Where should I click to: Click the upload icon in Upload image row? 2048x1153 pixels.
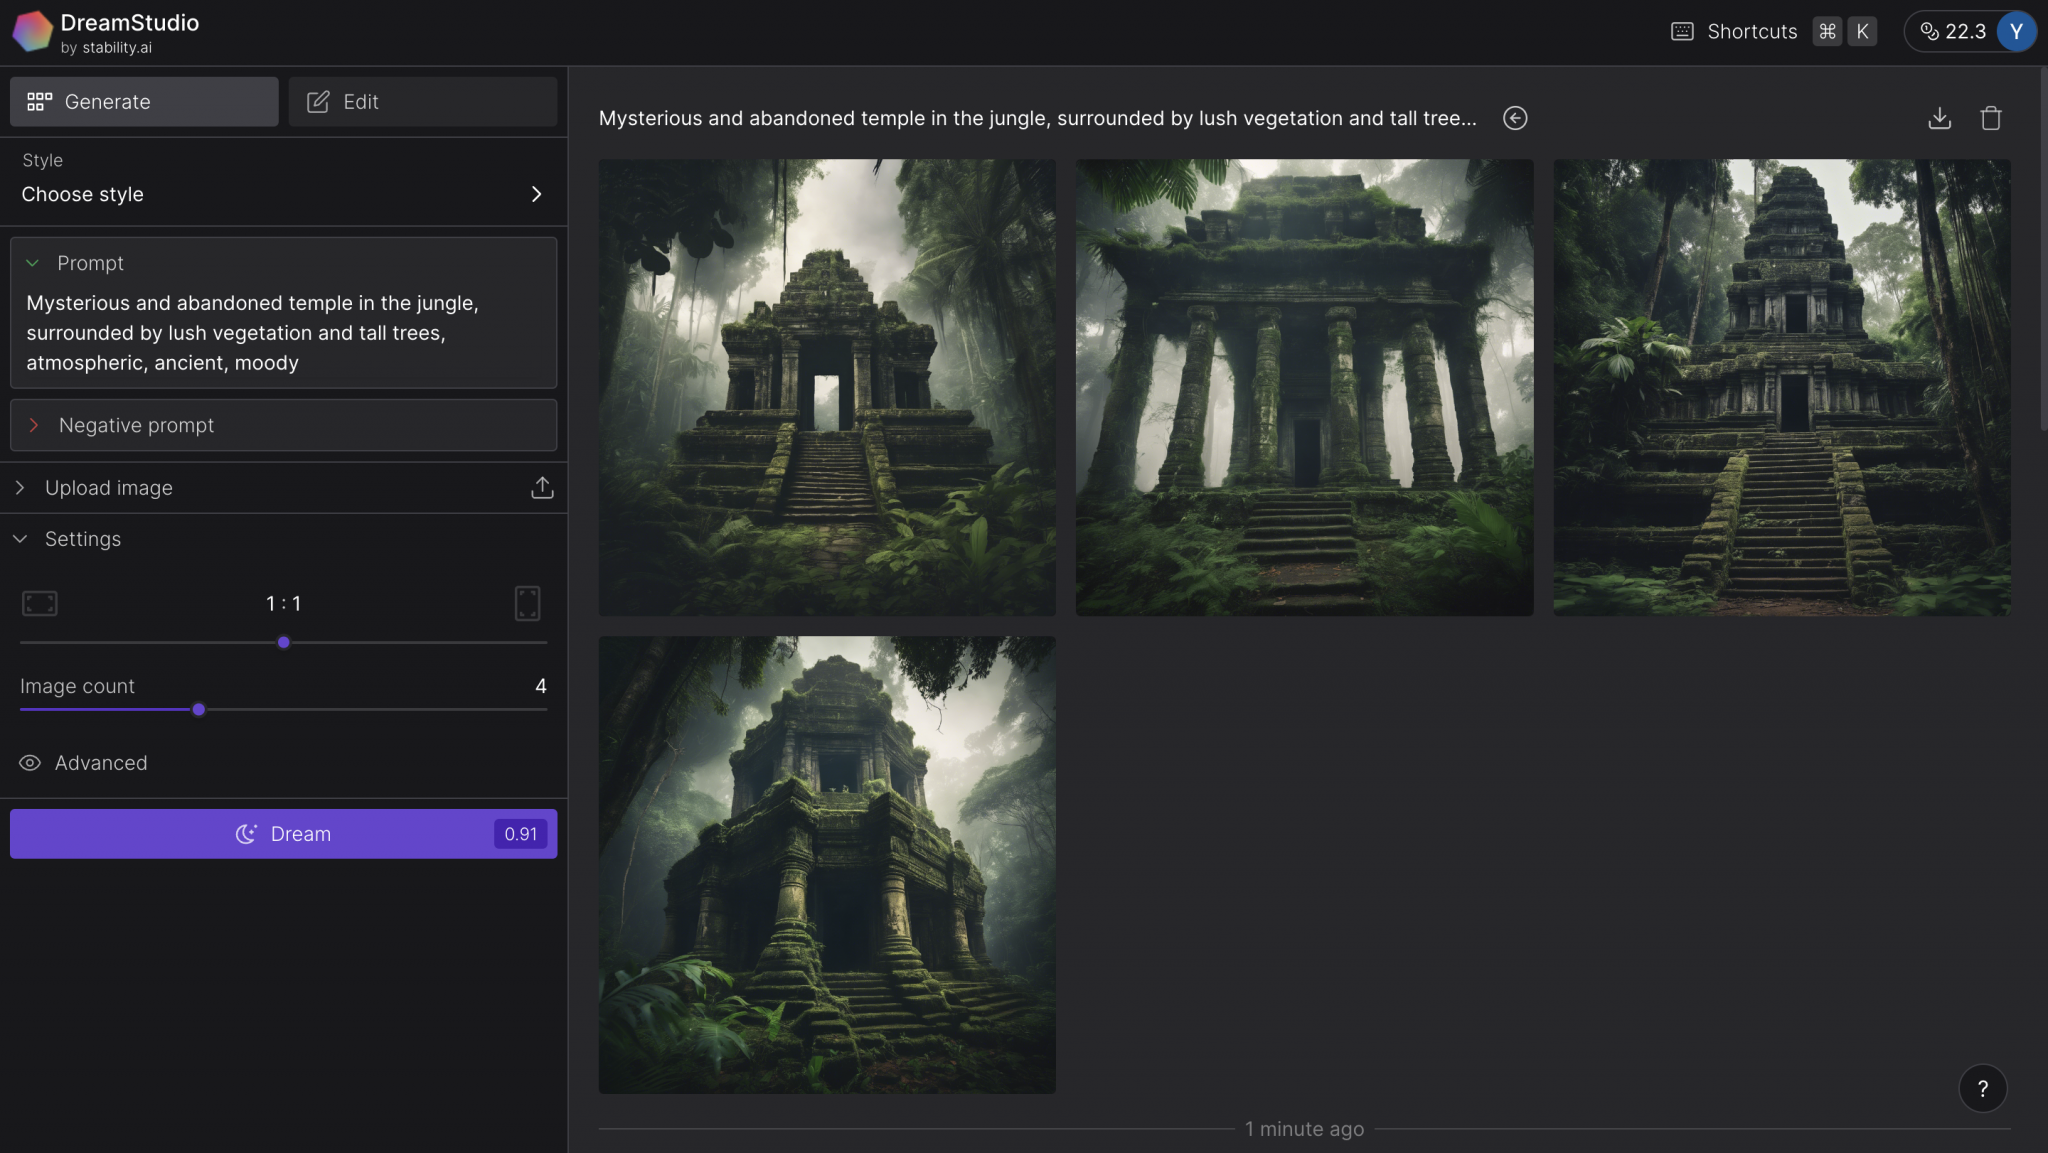[x=541, y=487]
